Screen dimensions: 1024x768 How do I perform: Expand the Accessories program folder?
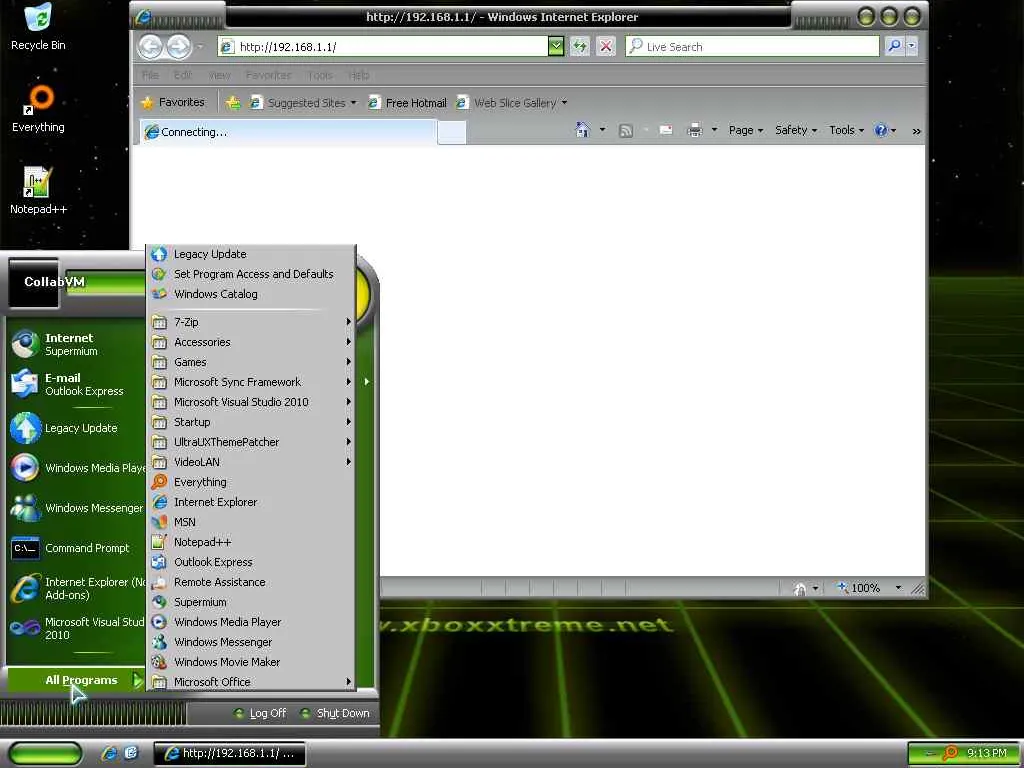pyautogui.click(x=251, y=342)
